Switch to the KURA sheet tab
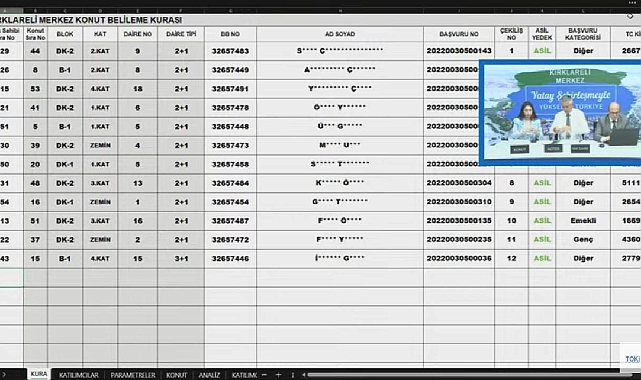The height and width of the screenshot is (380, 641). [39, 374]
